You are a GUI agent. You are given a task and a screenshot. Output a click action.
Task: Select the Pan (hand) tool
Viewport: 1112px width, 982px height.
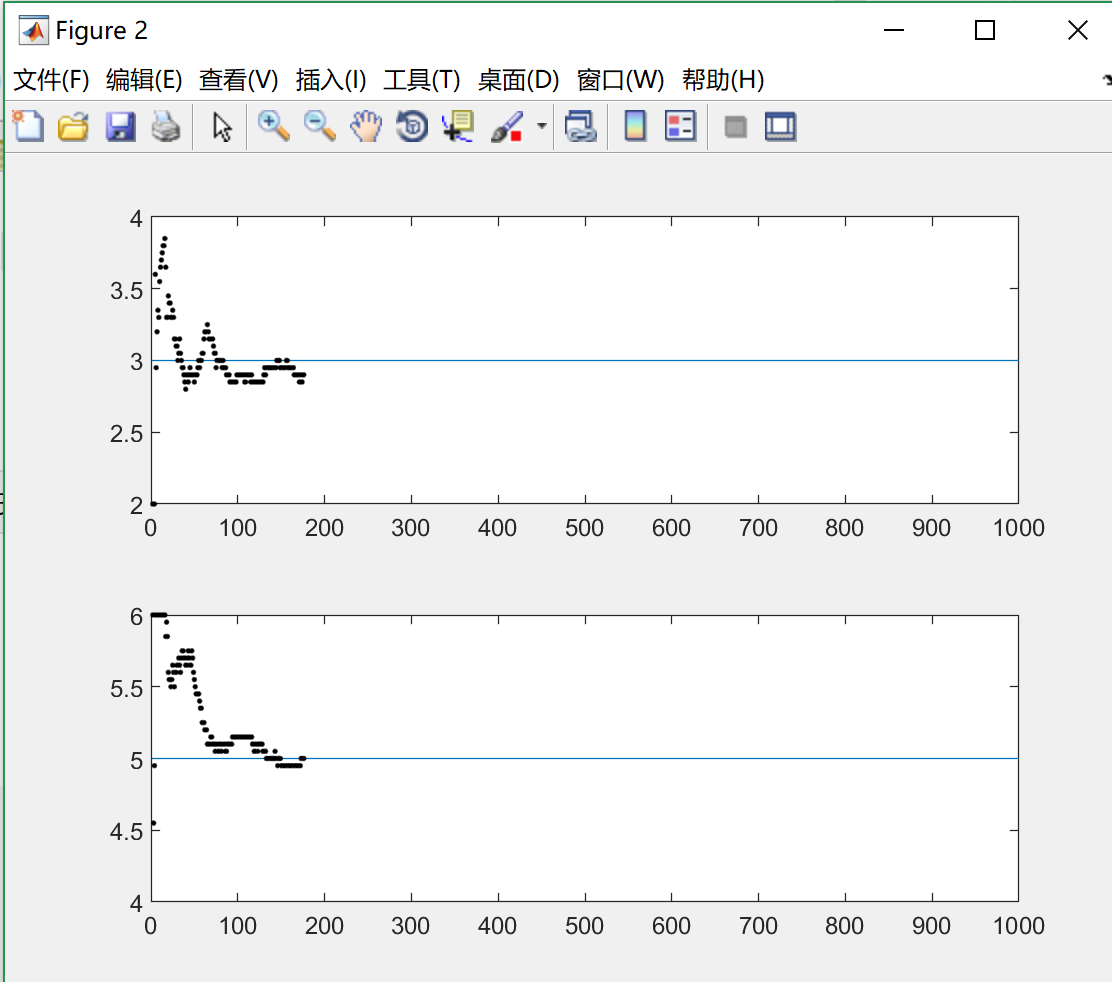(x=366, y=126)
